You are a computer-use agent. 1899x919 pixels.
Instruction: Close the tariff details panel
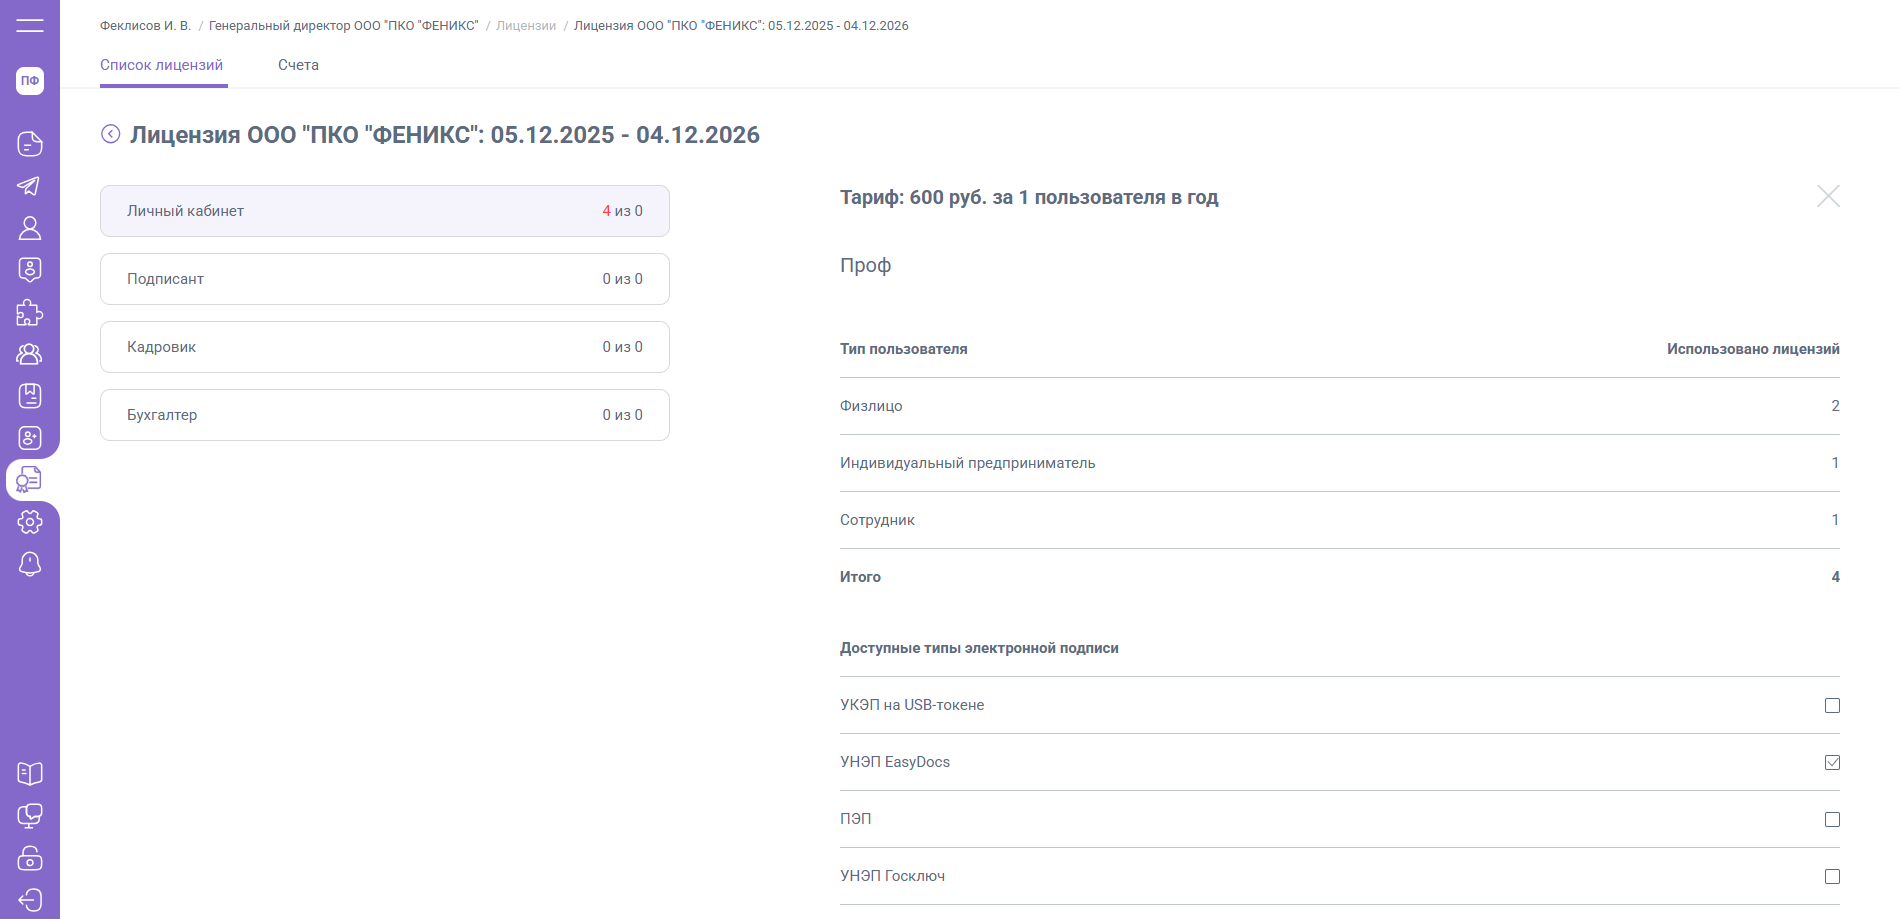1828,196
